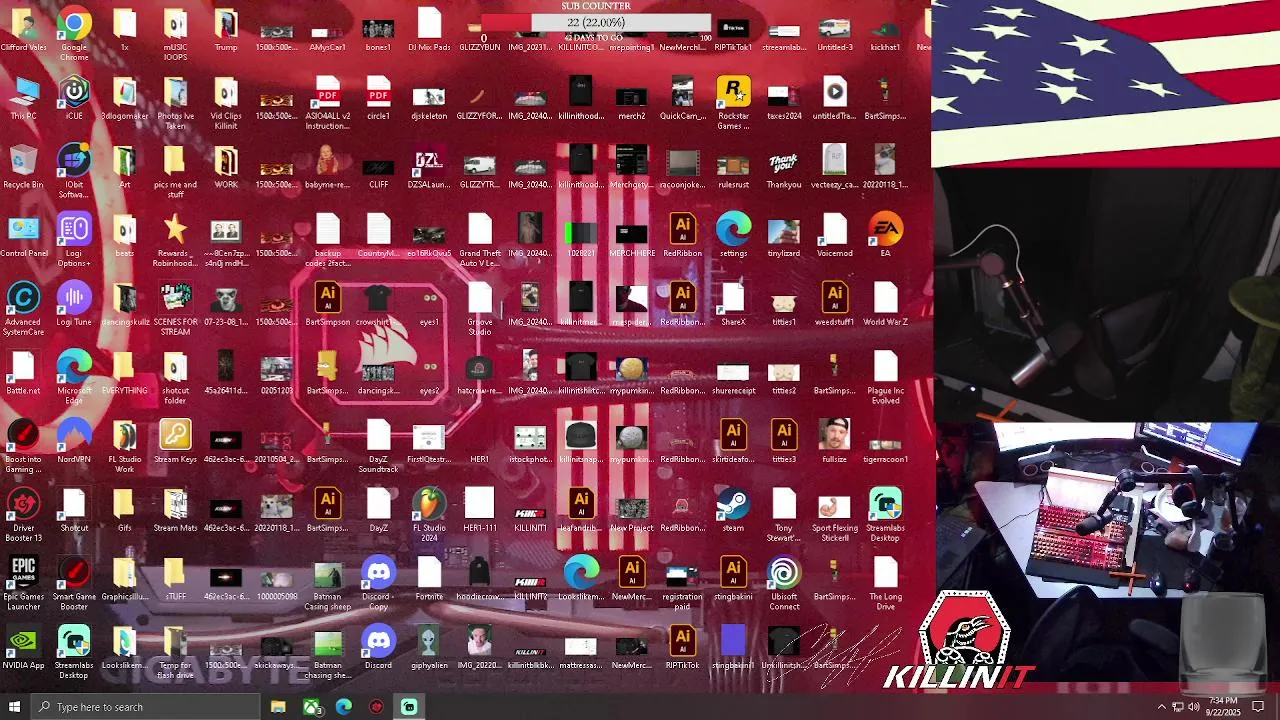The height and width of the screenshot is (720, 1280).
Task: Select the Vid Clips Killinit folder
Action: tap(226, 102)
